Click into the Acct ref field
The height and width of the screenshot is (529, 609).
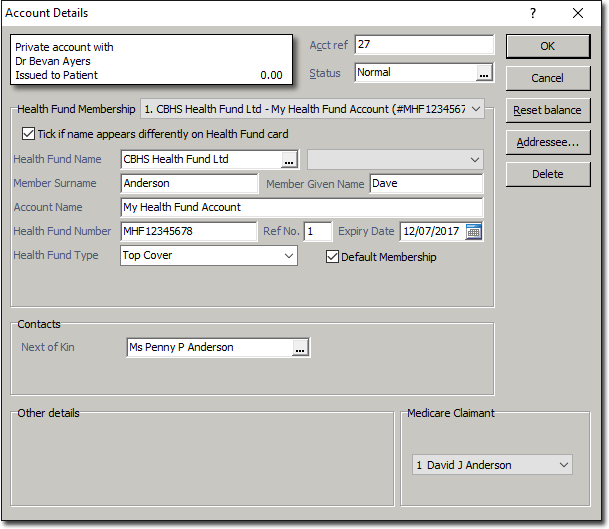(x=424, y=45)
